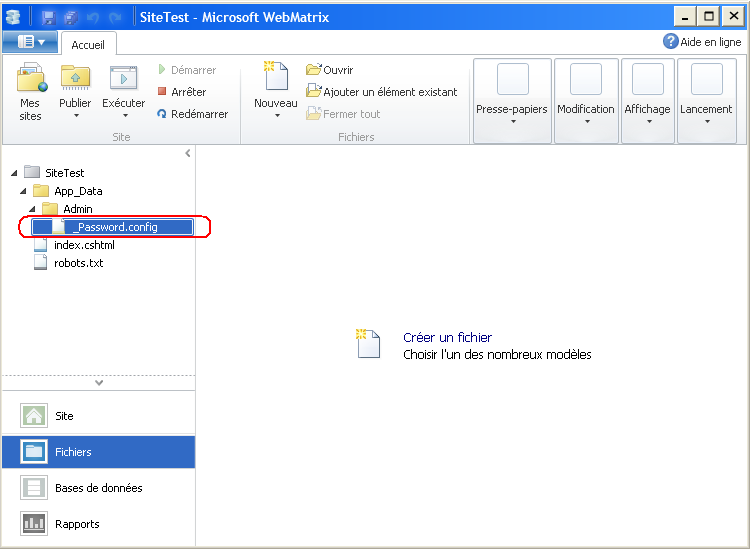Click the Exécuter run icon

123,78
